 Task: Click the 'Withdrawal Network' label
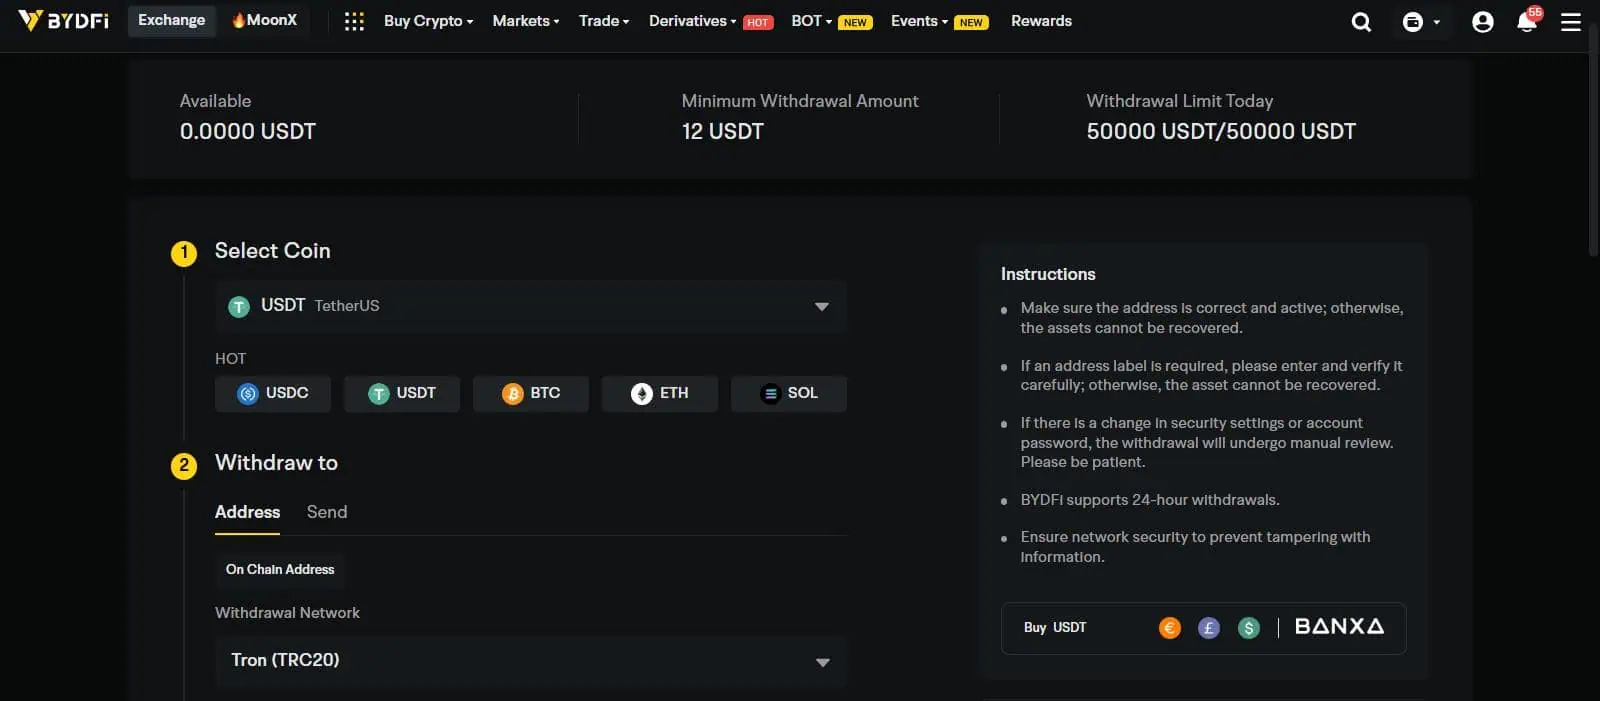287,613
